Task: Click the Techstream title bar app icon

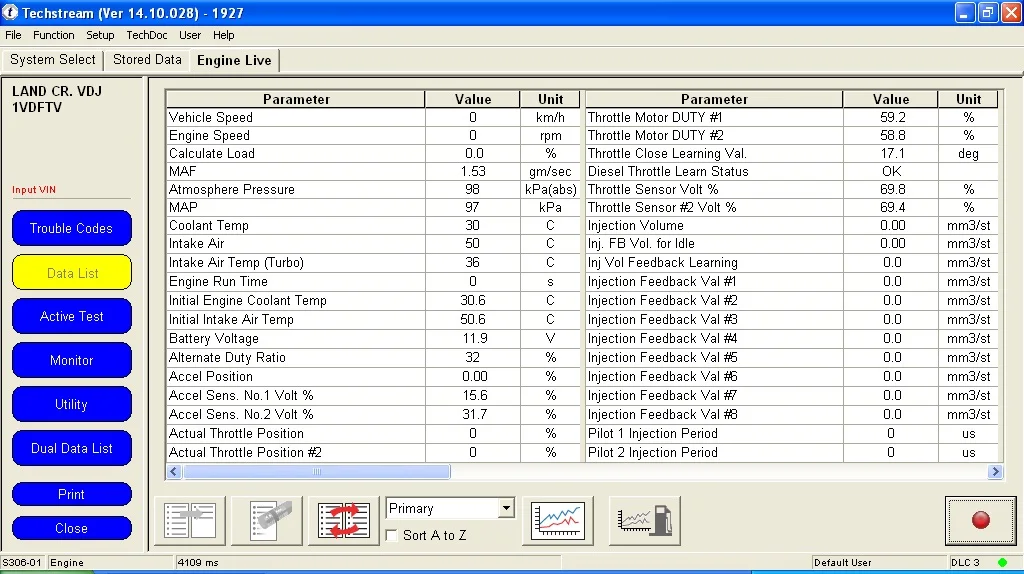Action: click(x=10, y=12)
